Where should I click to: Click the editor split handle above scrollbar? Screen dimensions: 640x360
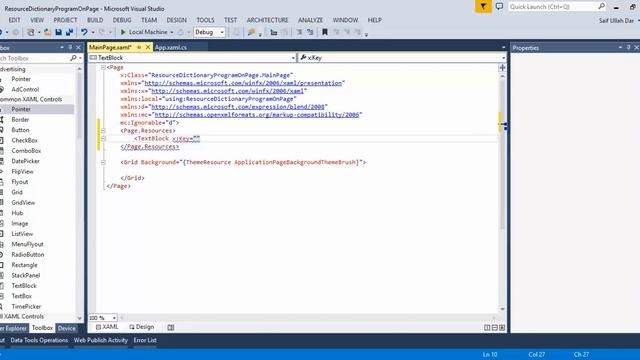(502, 68)
